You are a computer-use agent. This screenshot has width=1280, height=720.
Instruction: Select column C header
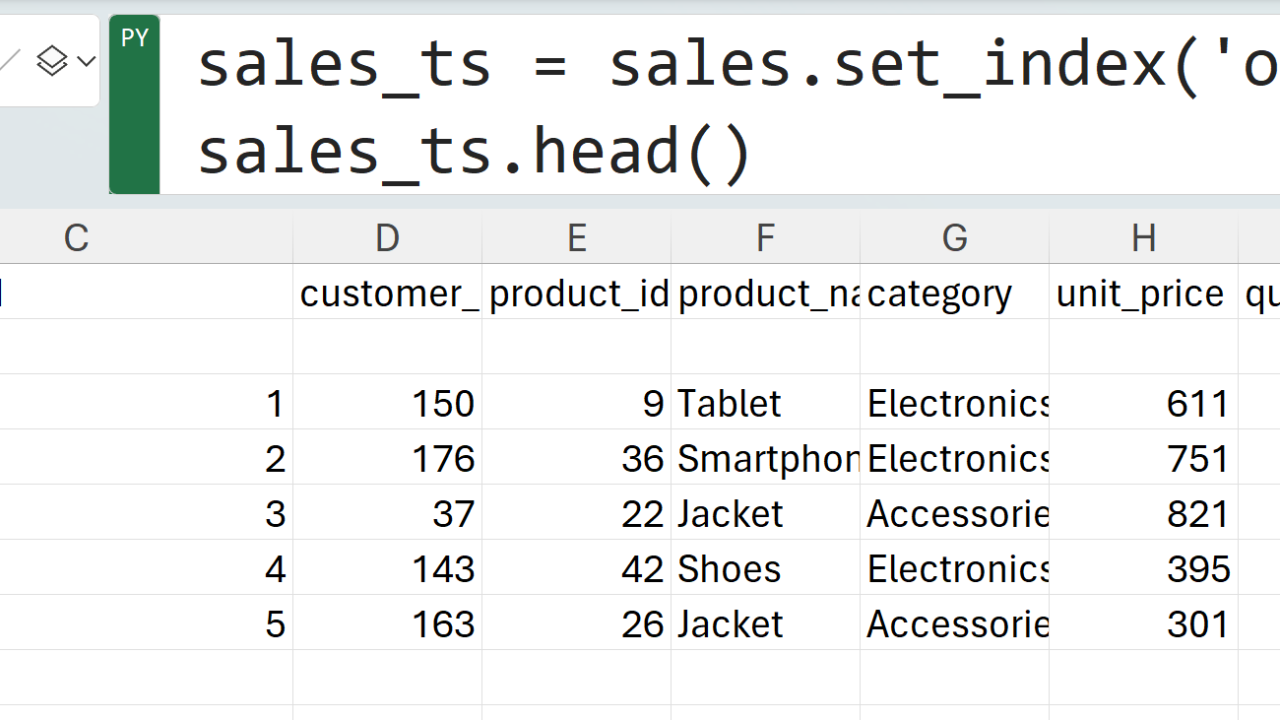[x=76, y=238]
